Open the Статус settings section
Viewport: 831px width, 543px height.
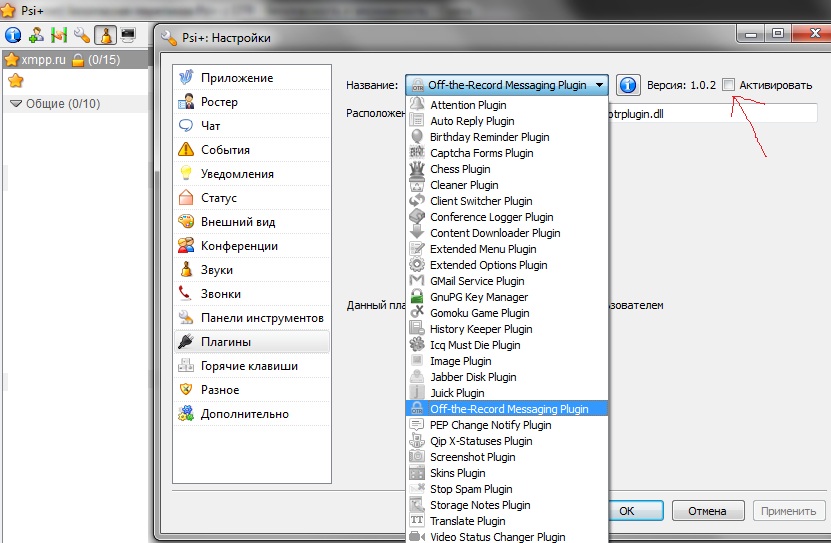coord(252,198)
